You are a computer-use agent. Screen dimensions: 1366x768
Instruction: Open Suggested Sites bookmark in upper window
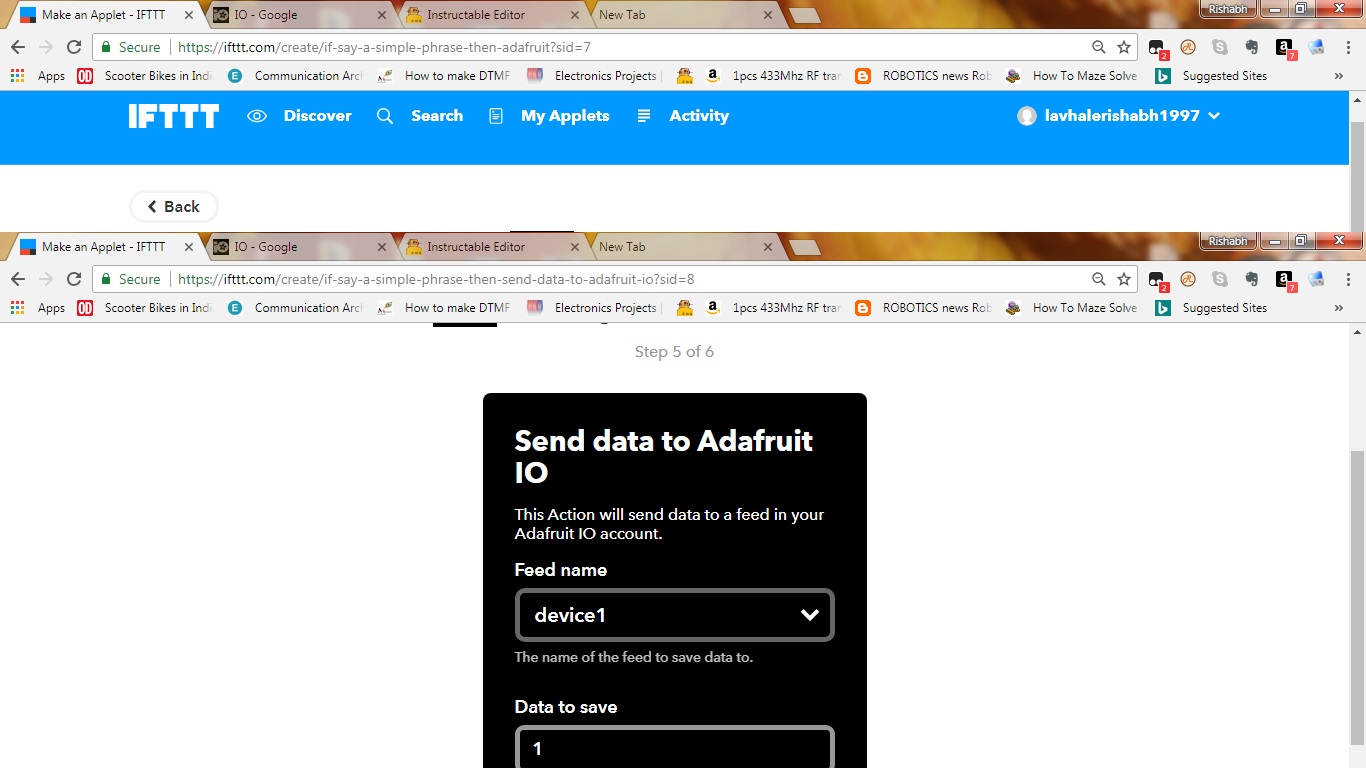(1211, 76)
